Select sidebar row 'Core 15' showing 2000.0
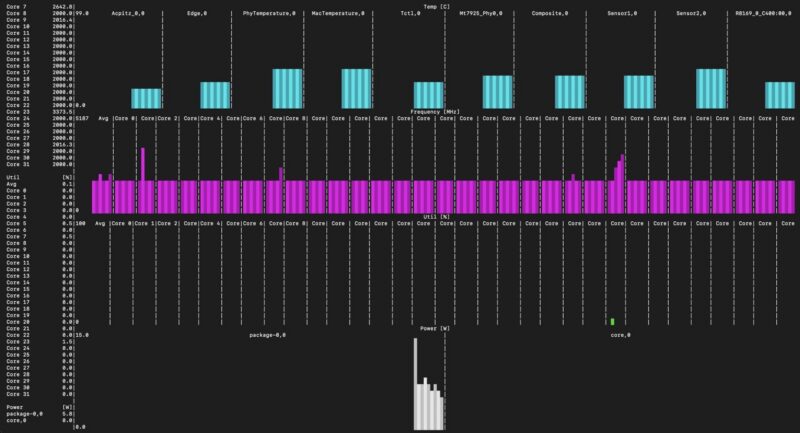Viewport: 800px width, 433px height. 40,59
